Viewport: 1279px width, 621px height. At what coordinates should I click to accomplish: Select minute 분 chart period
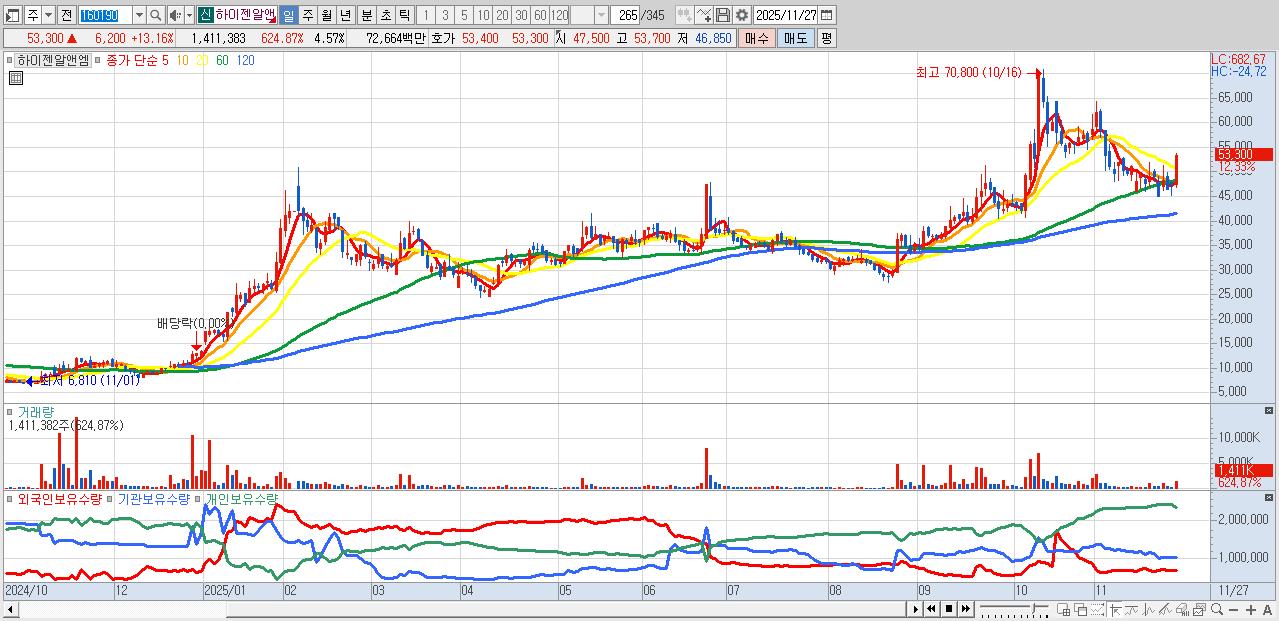point(366,15)
